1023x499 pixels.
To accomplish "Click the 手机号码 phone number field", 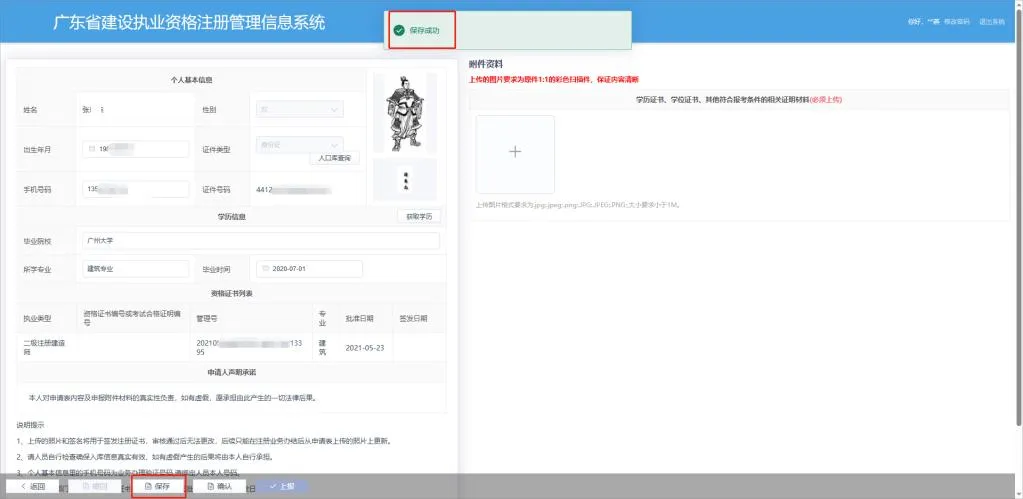I will tap(136, 189).
